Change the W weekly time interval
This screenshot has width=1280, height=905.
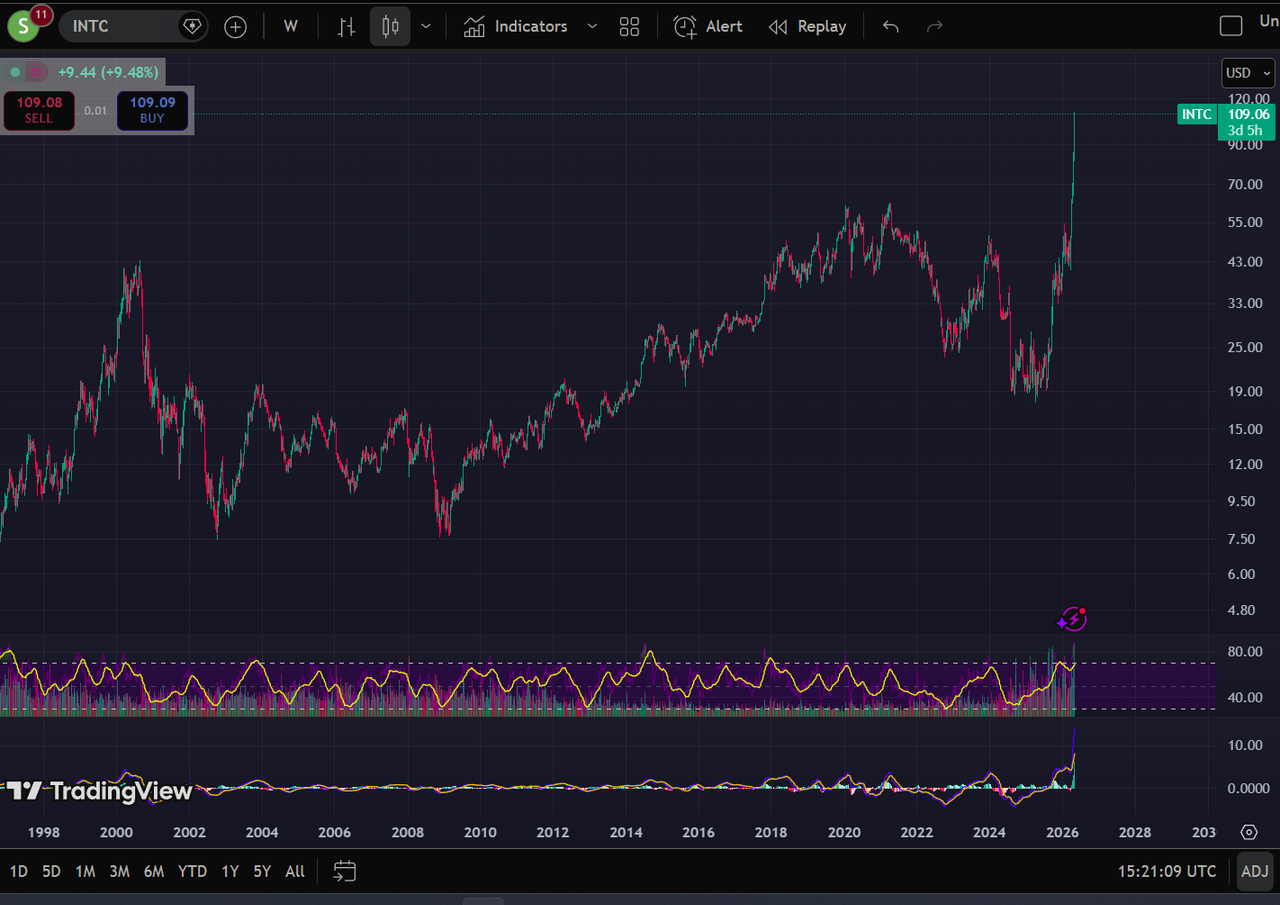pos(291,26)
